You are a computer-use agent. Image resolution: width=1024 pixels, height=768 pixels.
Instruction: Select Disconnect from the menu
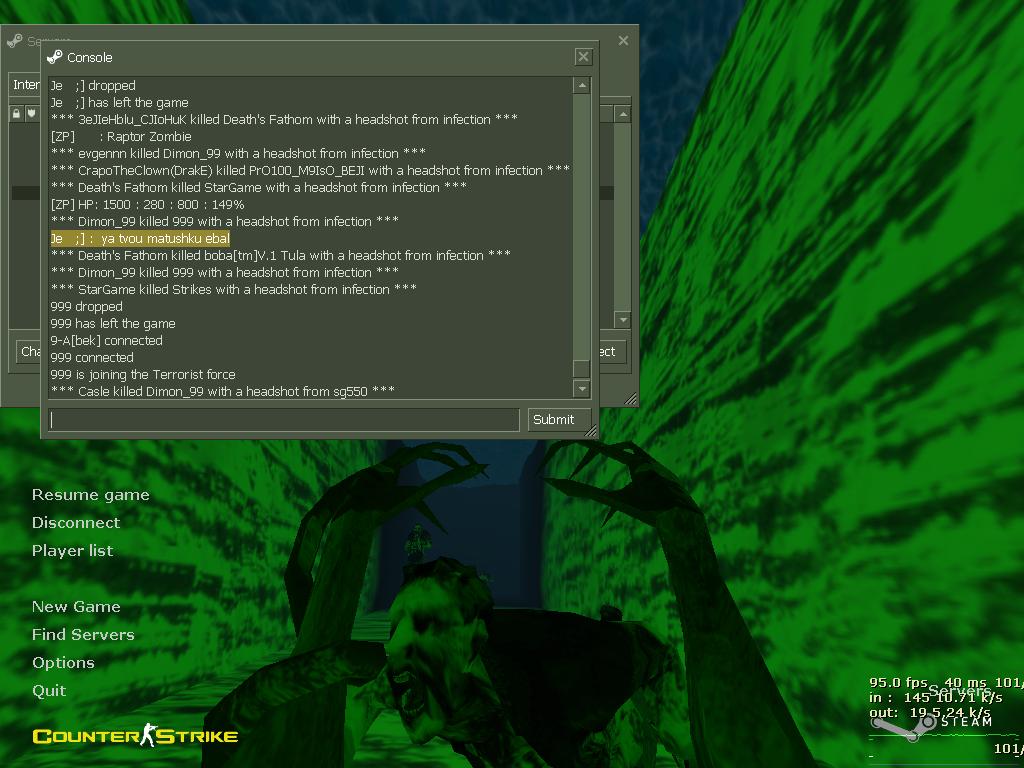(76, 522)
